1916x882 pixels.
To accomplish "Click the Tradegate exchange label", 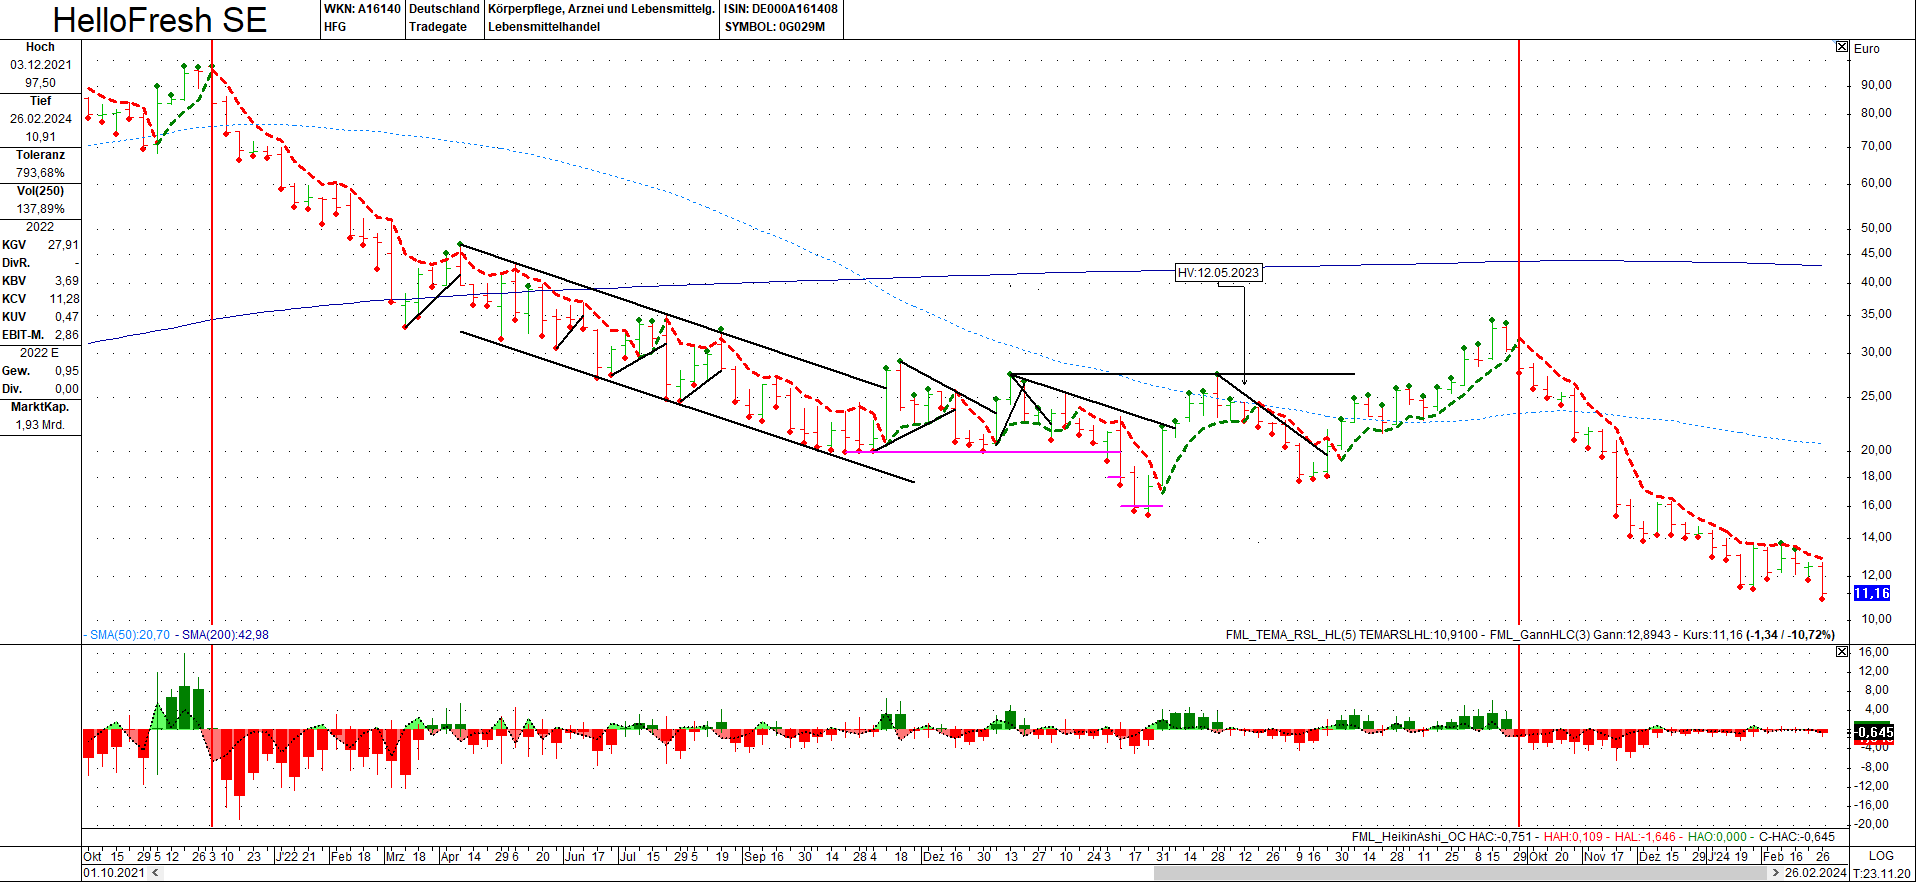I will 438,27.
